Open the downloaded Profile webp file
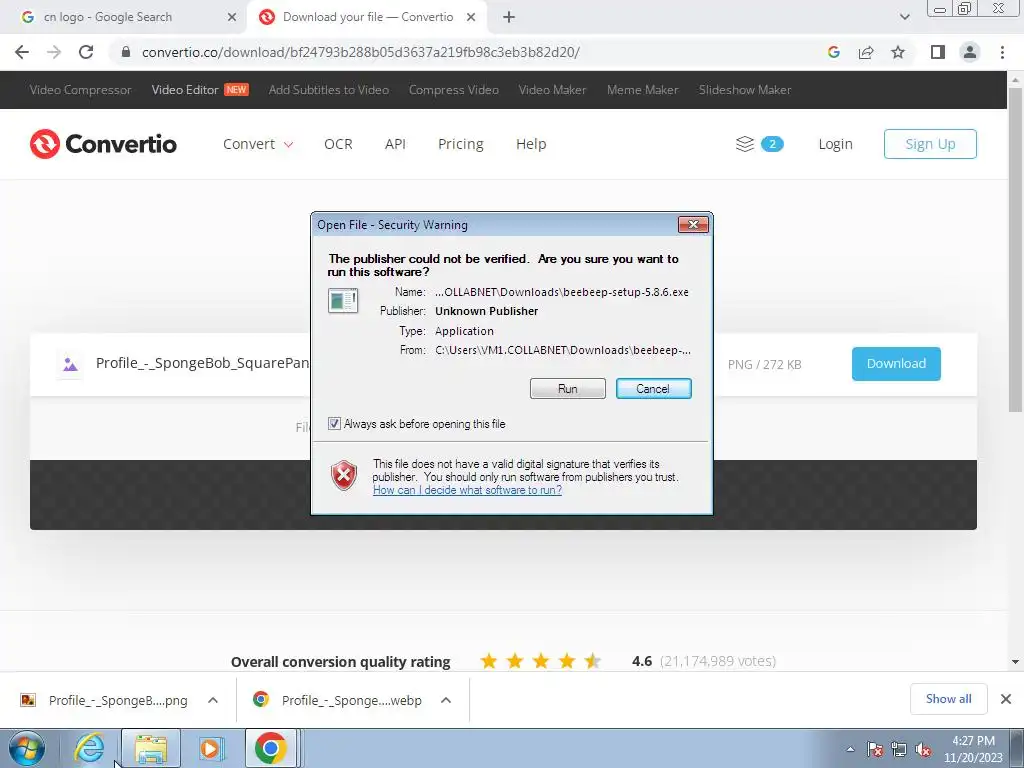Viewport: 1024px width, 768px height. 338,700
